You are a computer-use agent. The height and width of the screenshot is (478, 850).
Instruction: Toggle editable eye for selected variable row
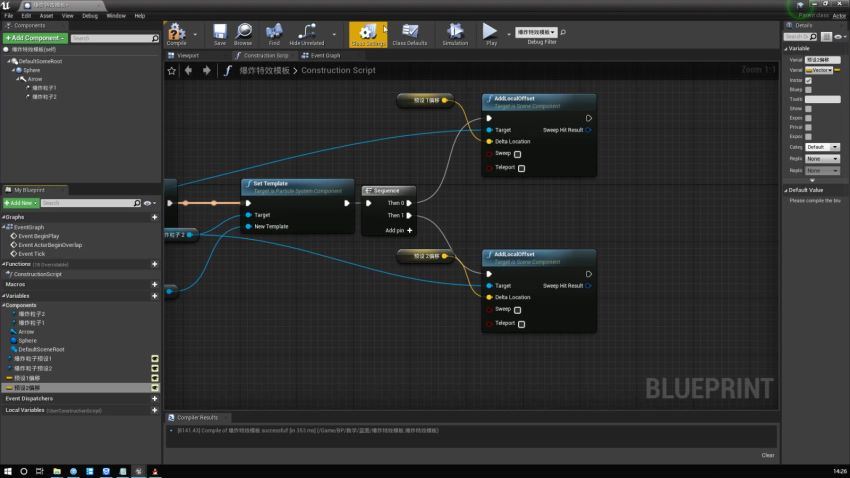point(154,388)
